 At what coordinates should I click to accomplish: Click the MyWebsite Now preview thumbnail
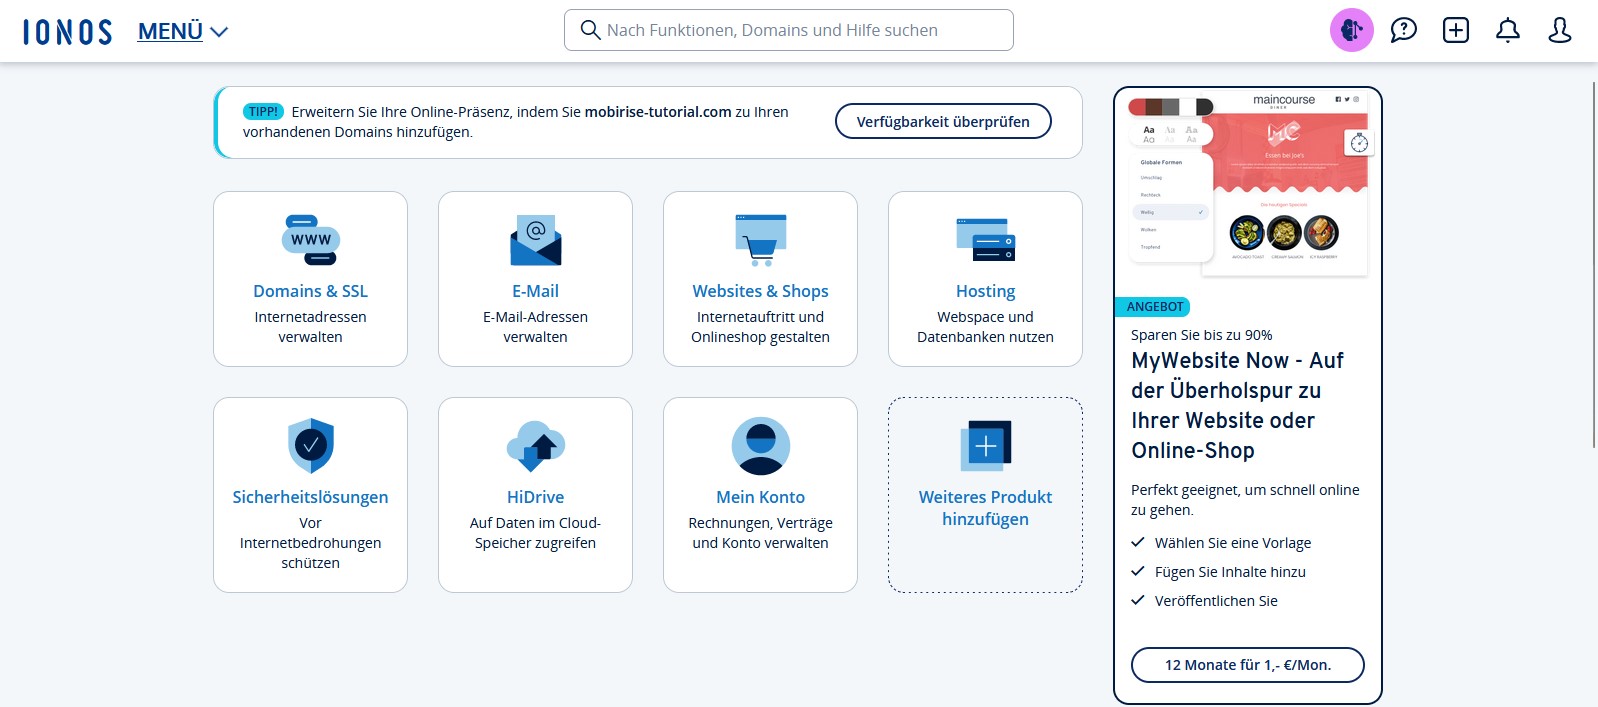[1248, 187]
